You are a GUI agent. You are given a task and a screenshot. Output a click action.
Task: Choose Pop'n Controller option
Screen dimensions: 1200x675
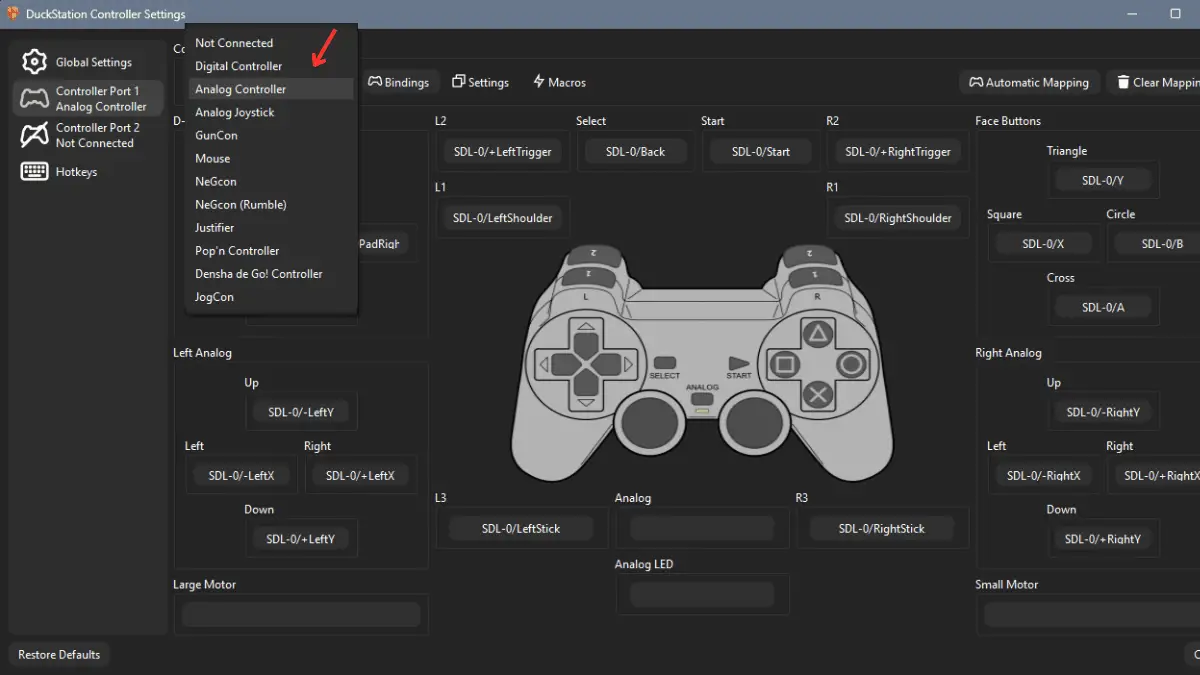pos(271,250)
